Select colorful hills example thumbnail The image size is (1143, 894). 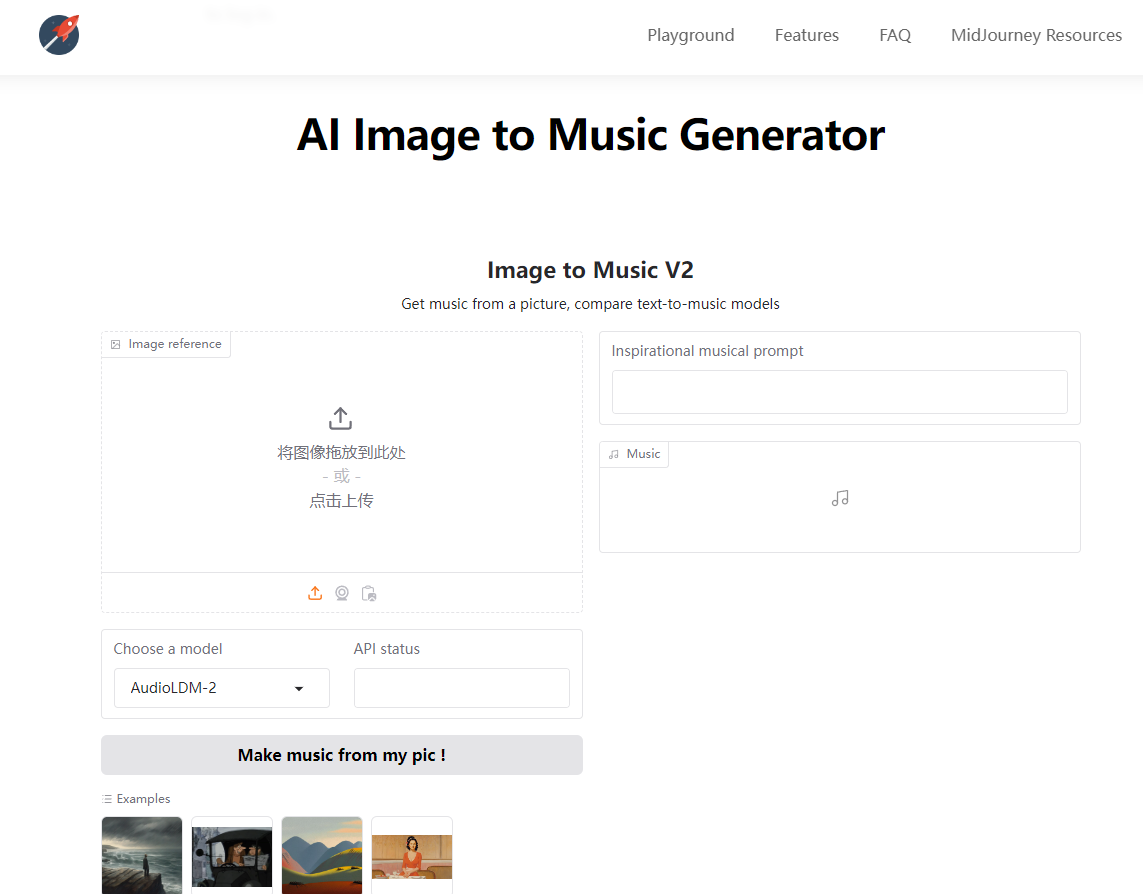click(321, 855)
